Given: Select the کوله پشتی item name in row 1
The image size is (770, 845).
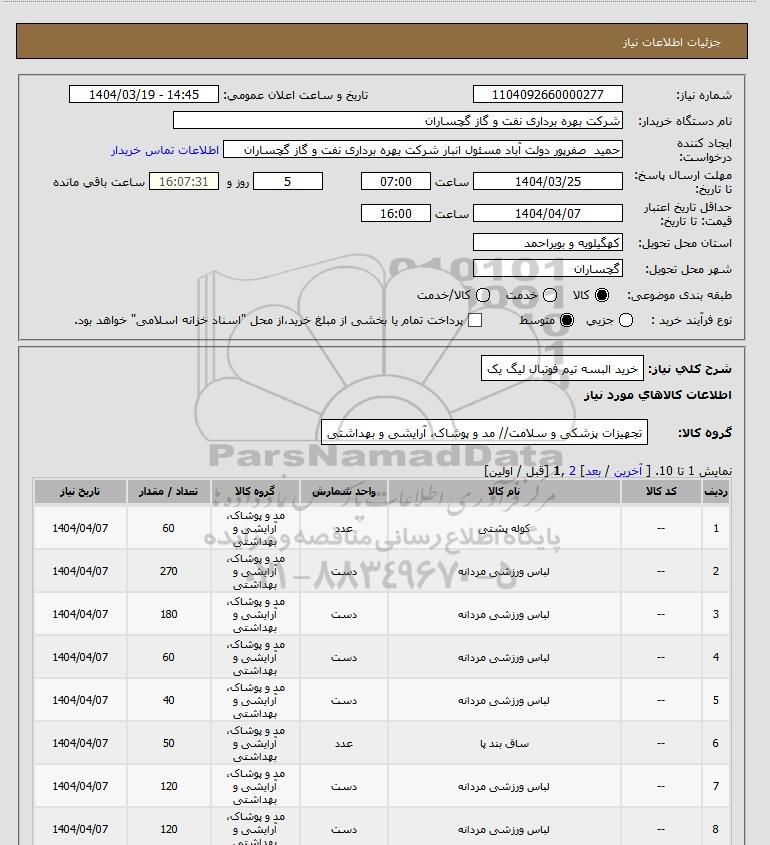Looking at the screenshot, I should tap(504, 528).
